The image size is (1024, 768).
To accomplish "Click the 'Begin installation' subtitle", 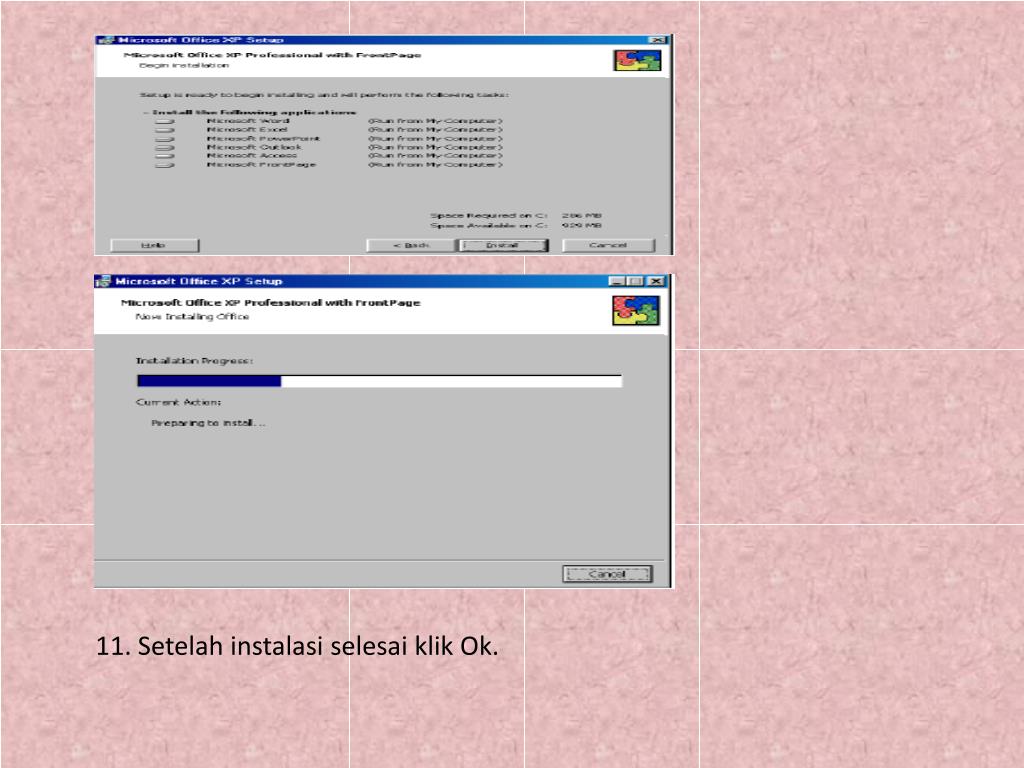I will (x=184, y=65).
